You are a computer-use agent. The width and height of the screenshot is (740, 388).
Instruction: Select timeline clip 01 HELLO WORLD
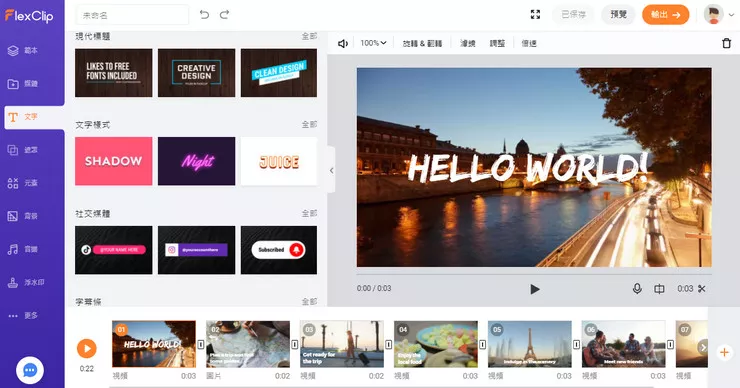154,344
